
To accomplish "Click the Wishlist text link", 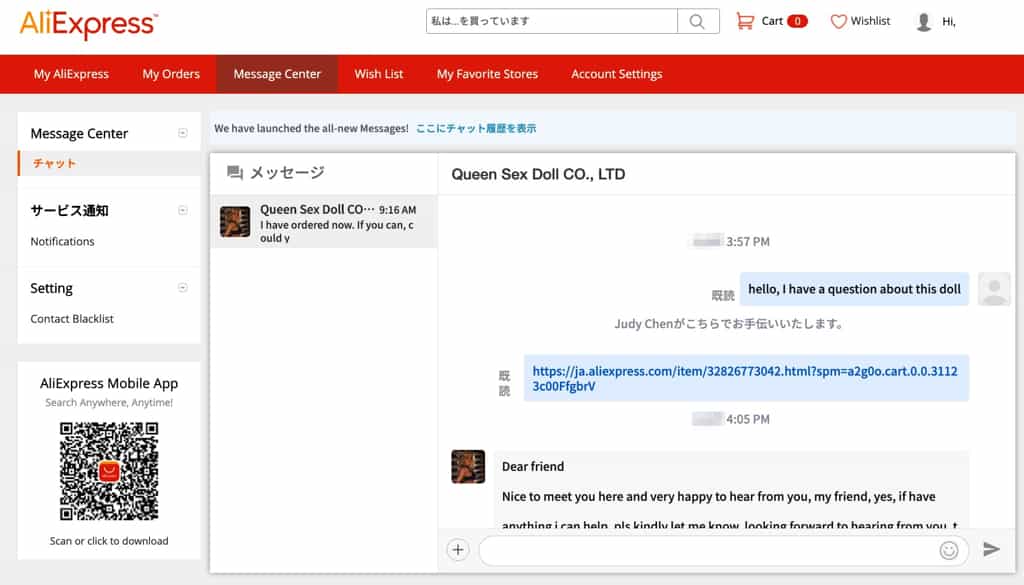I will (870, 21).
